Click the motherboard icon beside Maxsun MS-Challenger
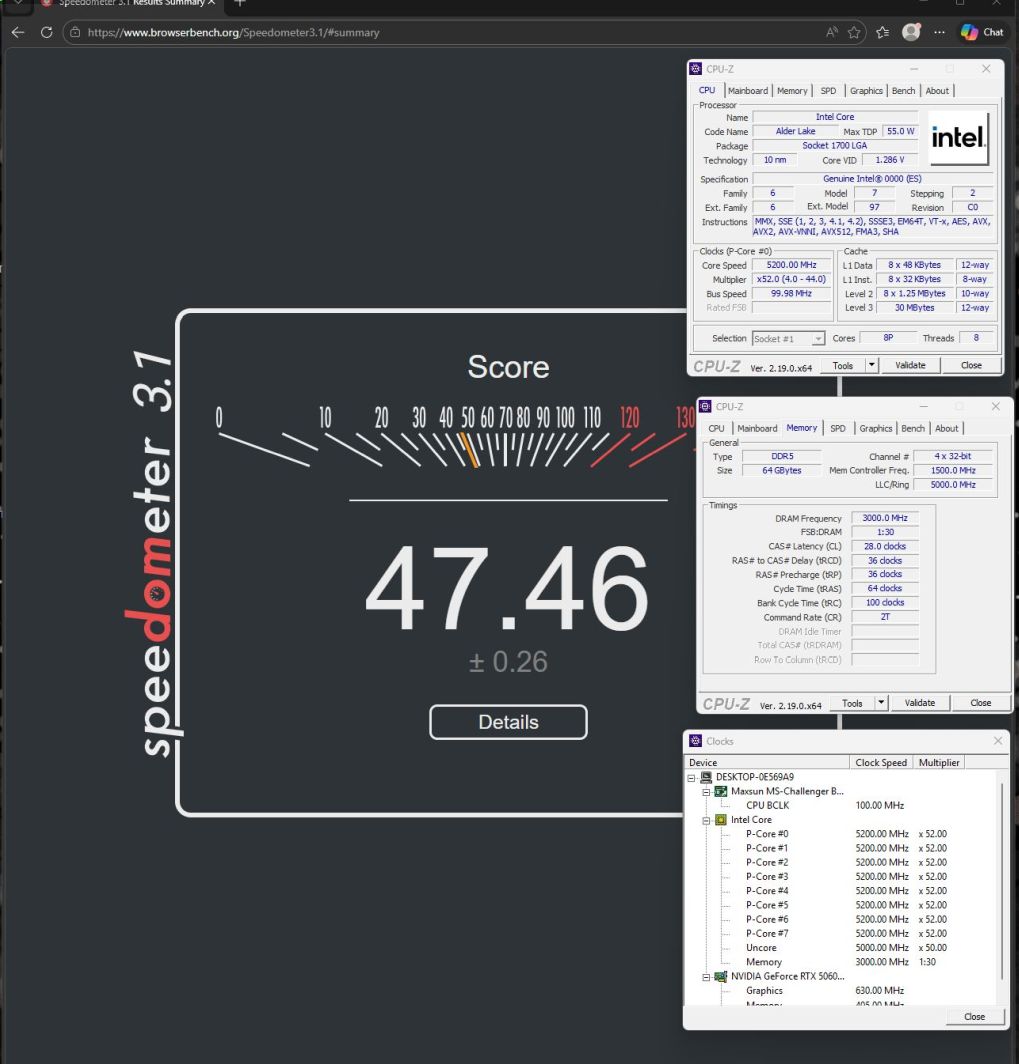This screenshot has height=1064, width=1019. pos(721,791)
